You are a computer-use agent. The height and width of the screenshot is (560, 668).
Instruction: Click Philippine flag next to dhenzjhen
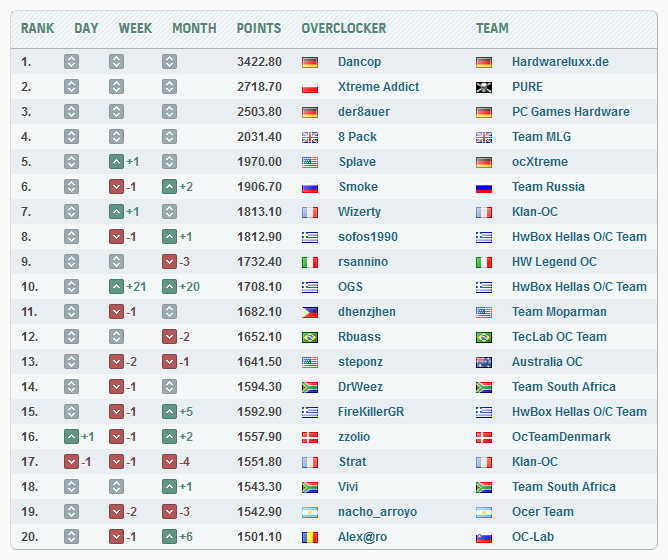pos(310,312)
